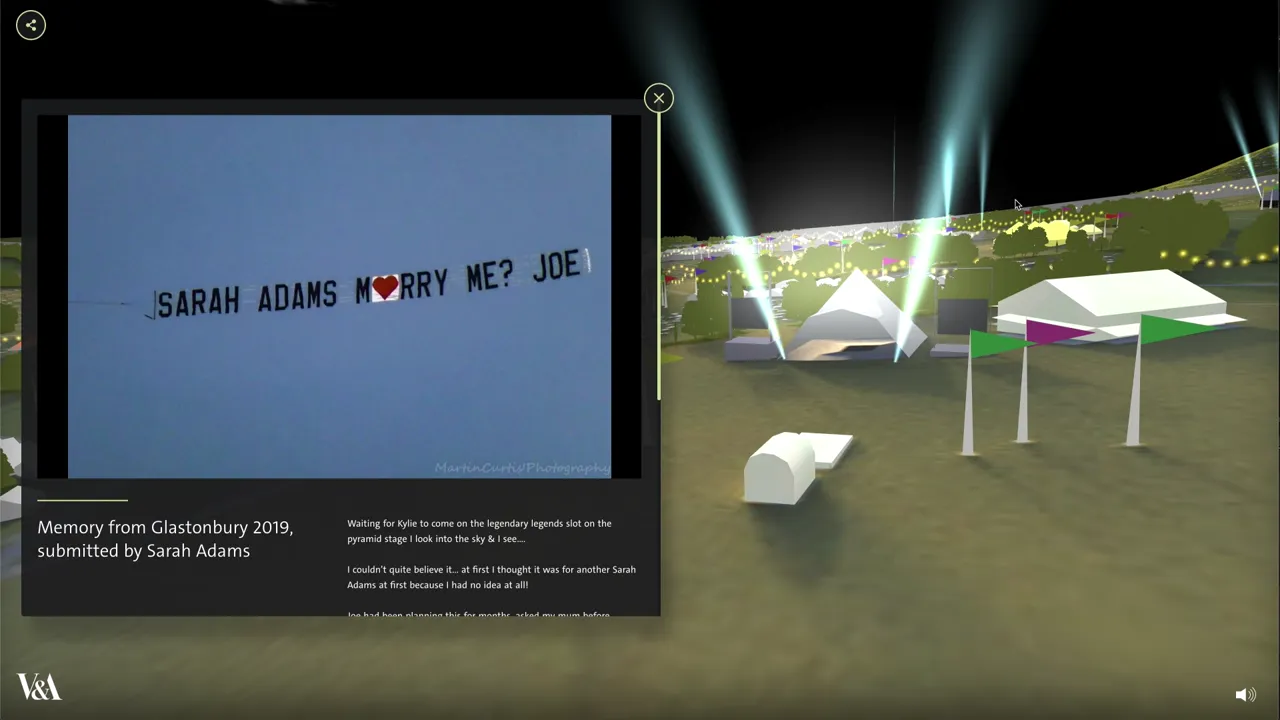Click the red heart on the banner
This screenshot has width=1280, height=720.
(385, 288)
